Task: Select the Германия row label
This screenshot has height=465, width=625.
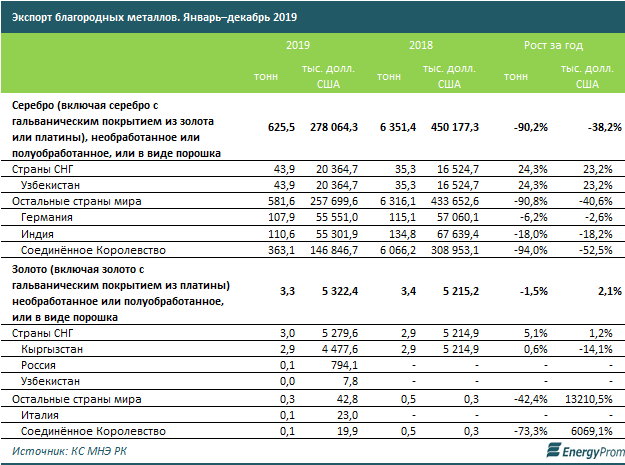Action: click(x=48, y=217)
